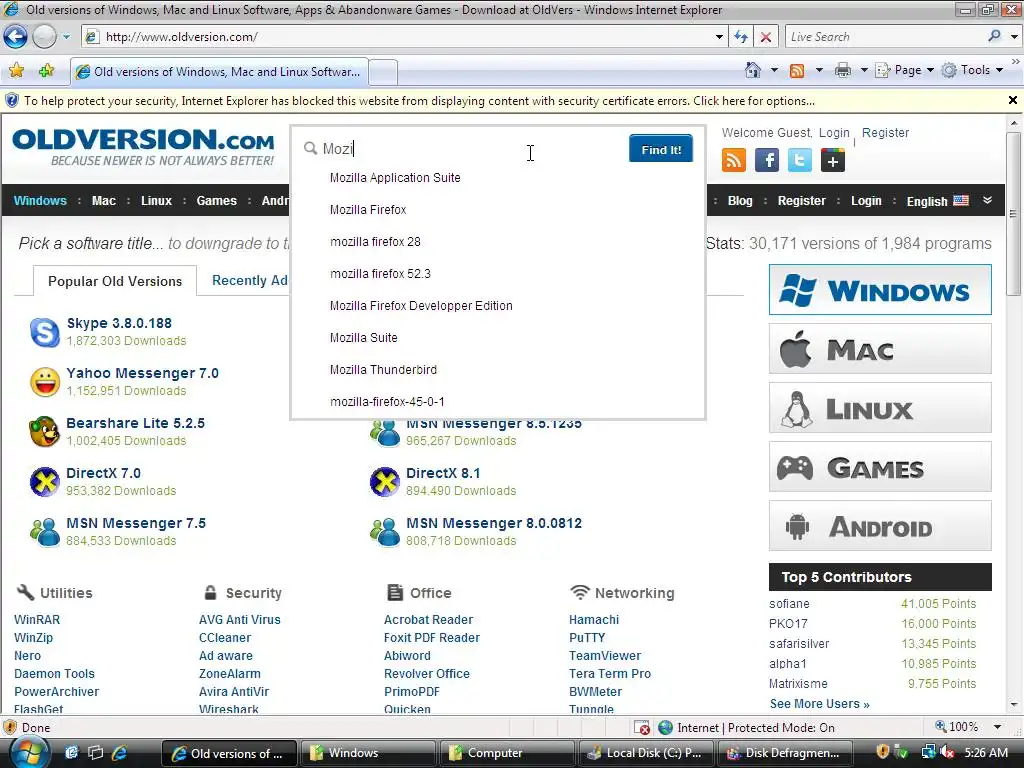Click the address bar URL field
1024x768 pixels.
coord(405,37)
